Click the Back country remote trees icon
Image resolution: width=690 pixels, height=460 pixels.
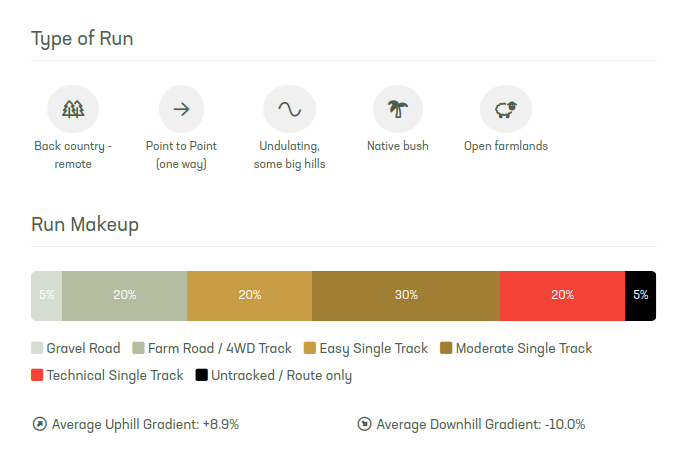(73, 109)
